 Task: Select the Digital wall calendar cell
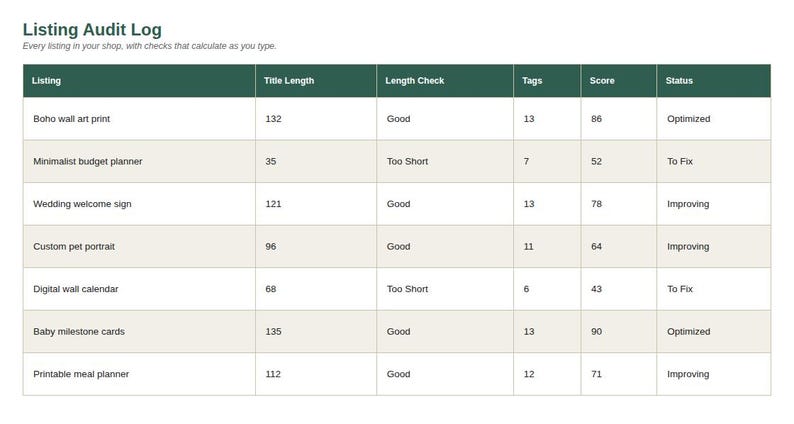click(139, 289)
